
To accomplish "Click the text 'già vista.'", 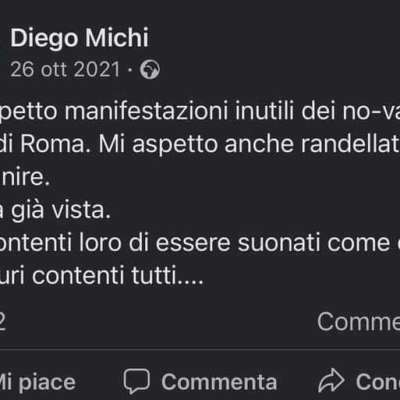I will click(x=61, y=211).
